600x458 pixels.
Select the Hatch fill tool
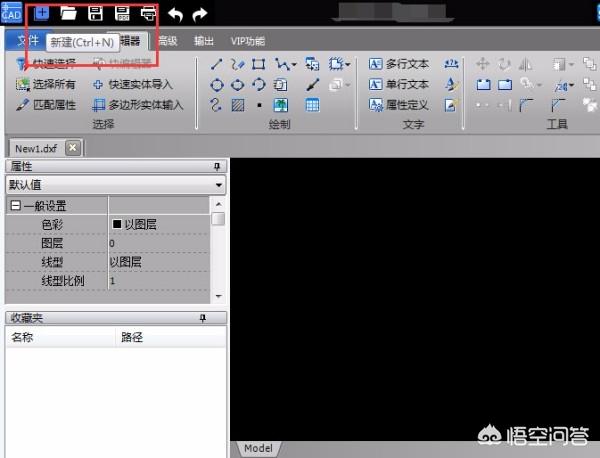[x=237, y=104]
